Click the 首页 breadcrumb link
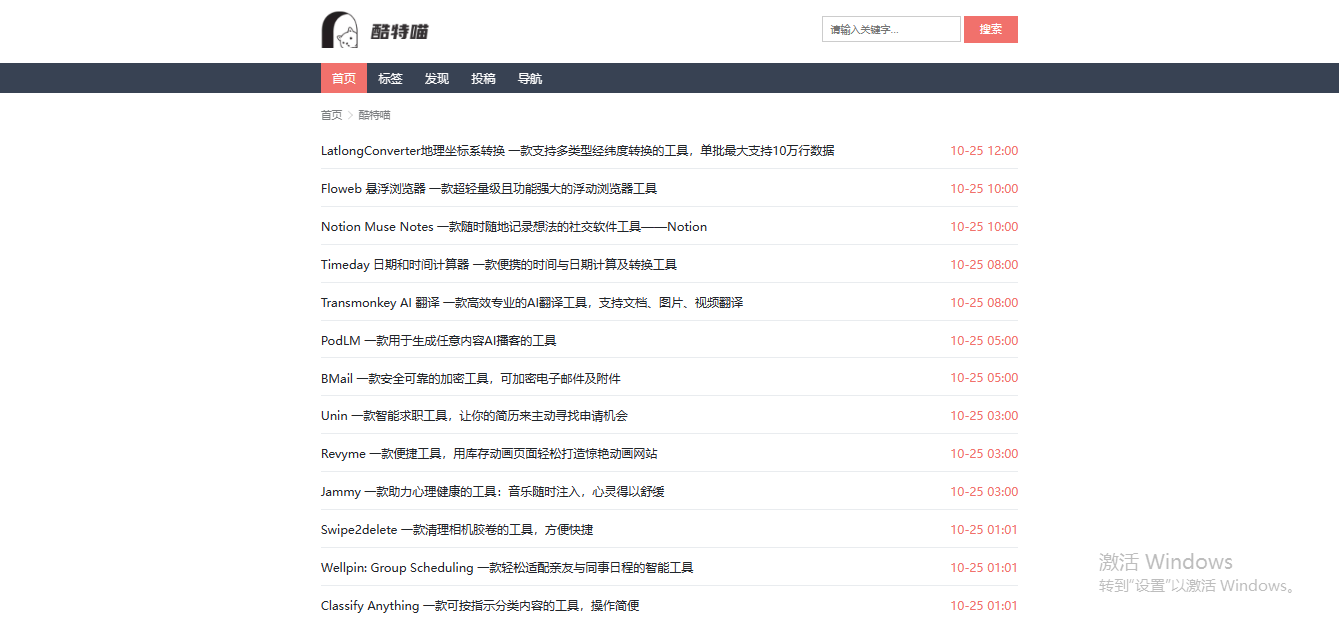 [331, 115]
